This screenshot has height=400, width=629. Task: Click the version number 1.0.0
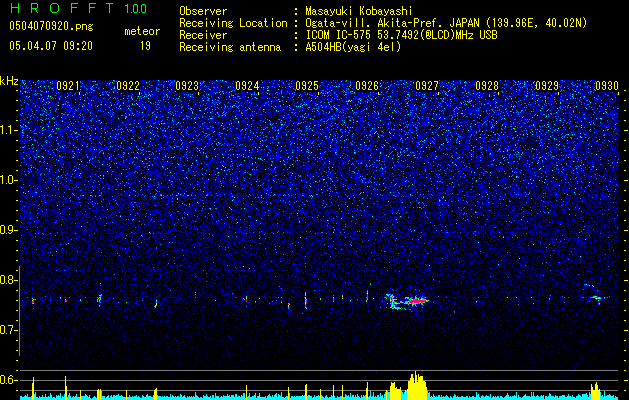135,8
